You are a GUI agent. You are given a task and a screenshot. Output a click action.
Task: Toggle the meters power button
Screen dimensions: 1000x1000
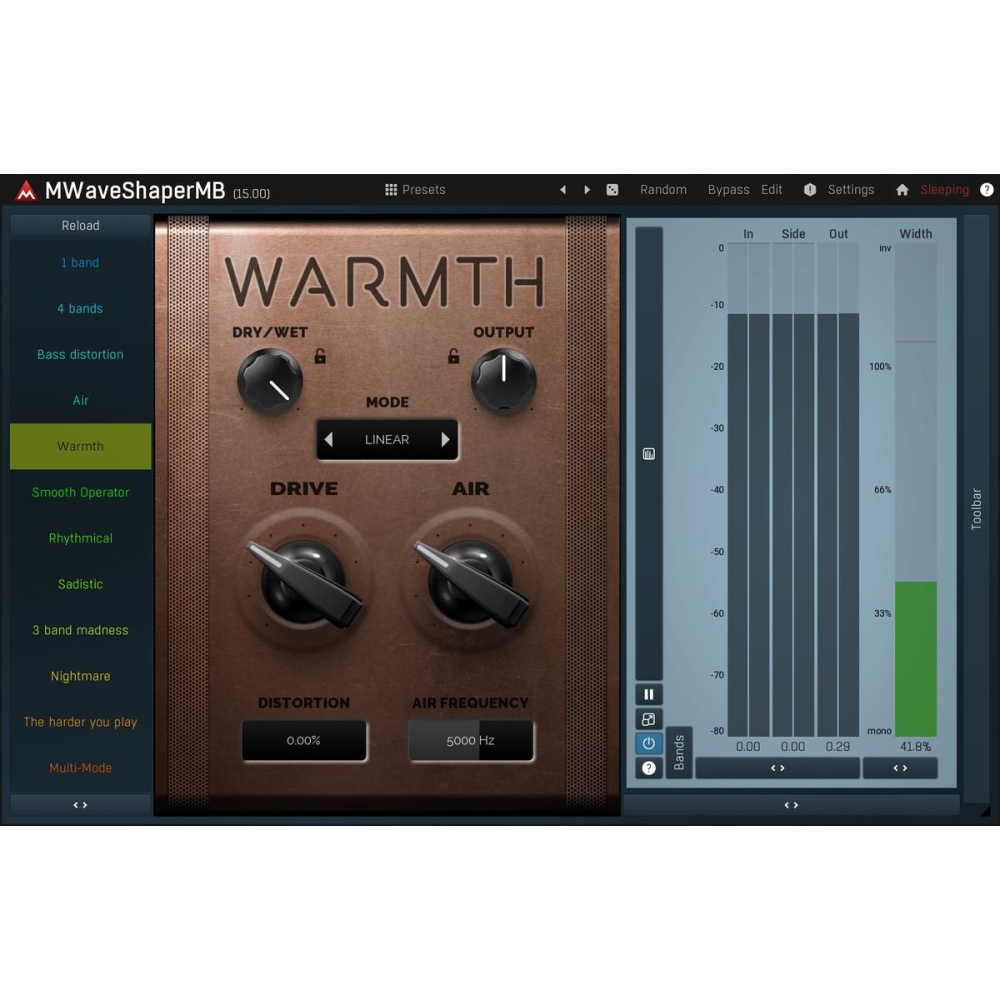coord(648,743)
